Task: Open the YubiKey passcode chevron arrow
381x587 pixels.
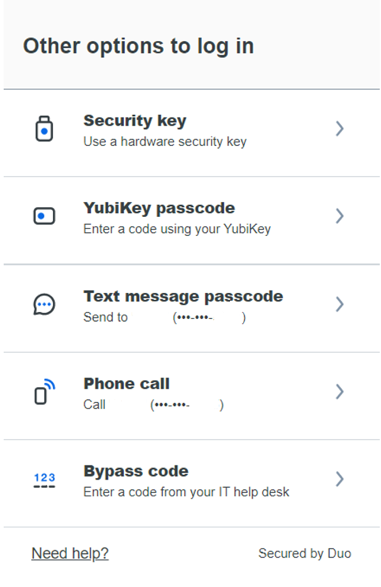Action: [339, 216]
